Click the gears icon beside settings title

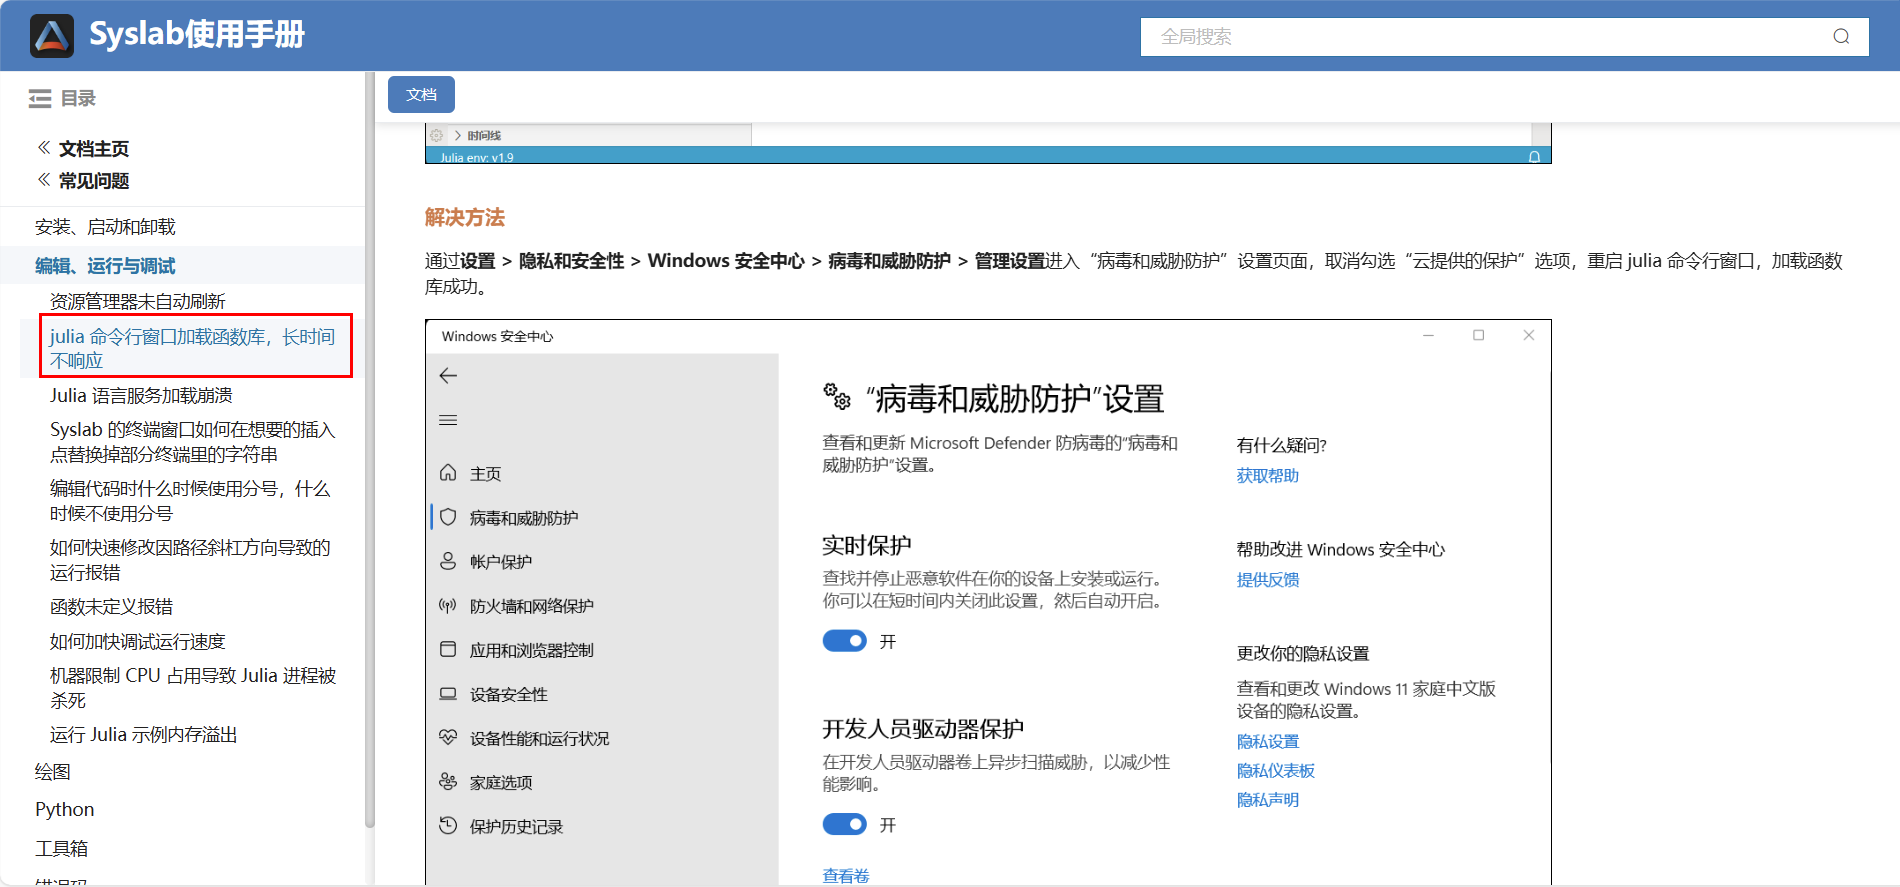837,396
